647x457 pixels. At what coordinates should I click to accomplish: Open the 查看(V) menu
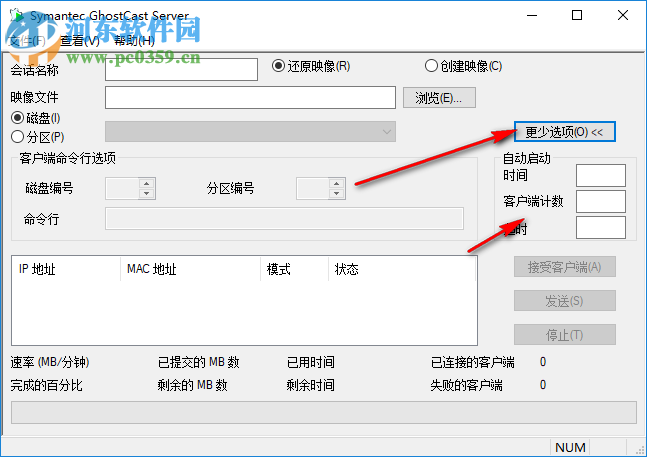pyautogui.click(x=80, y=40)
